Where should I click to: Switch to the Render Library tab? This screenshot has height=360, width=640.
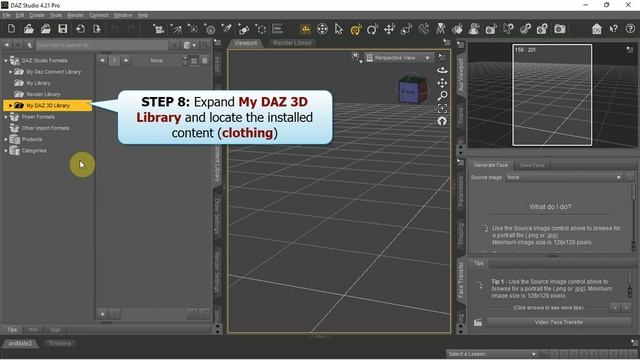pyautogui.click(x=292, y=43)
